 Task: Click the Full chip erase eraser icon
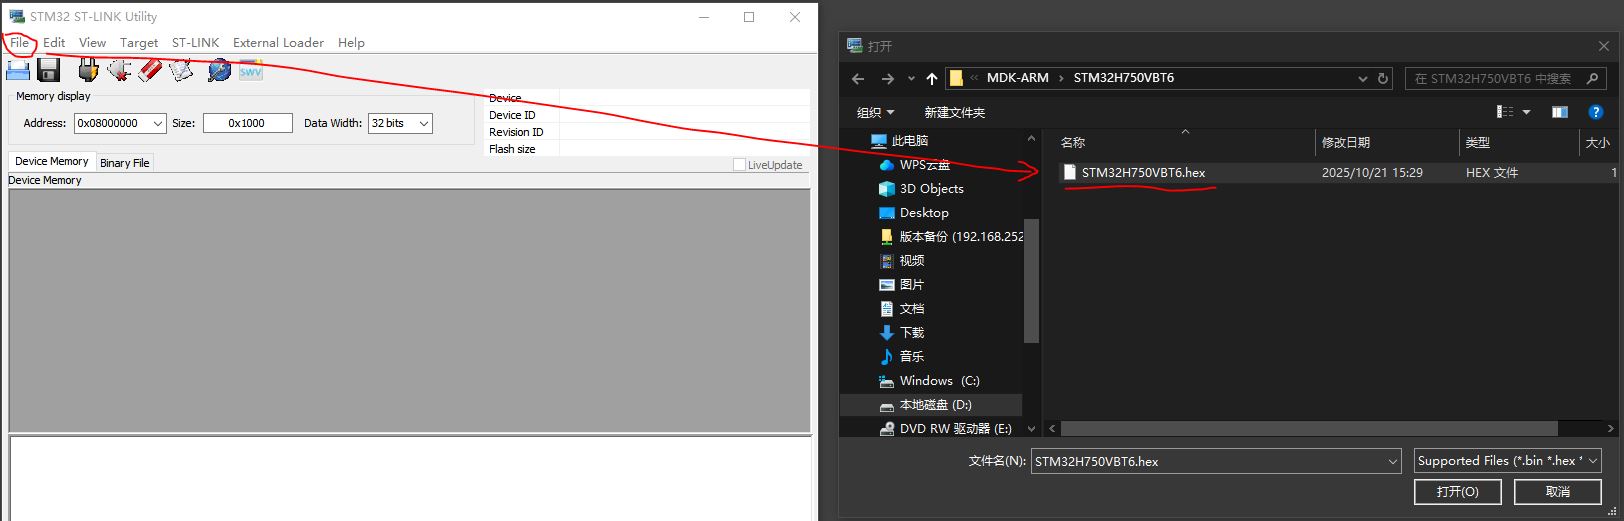coord(151,70)
